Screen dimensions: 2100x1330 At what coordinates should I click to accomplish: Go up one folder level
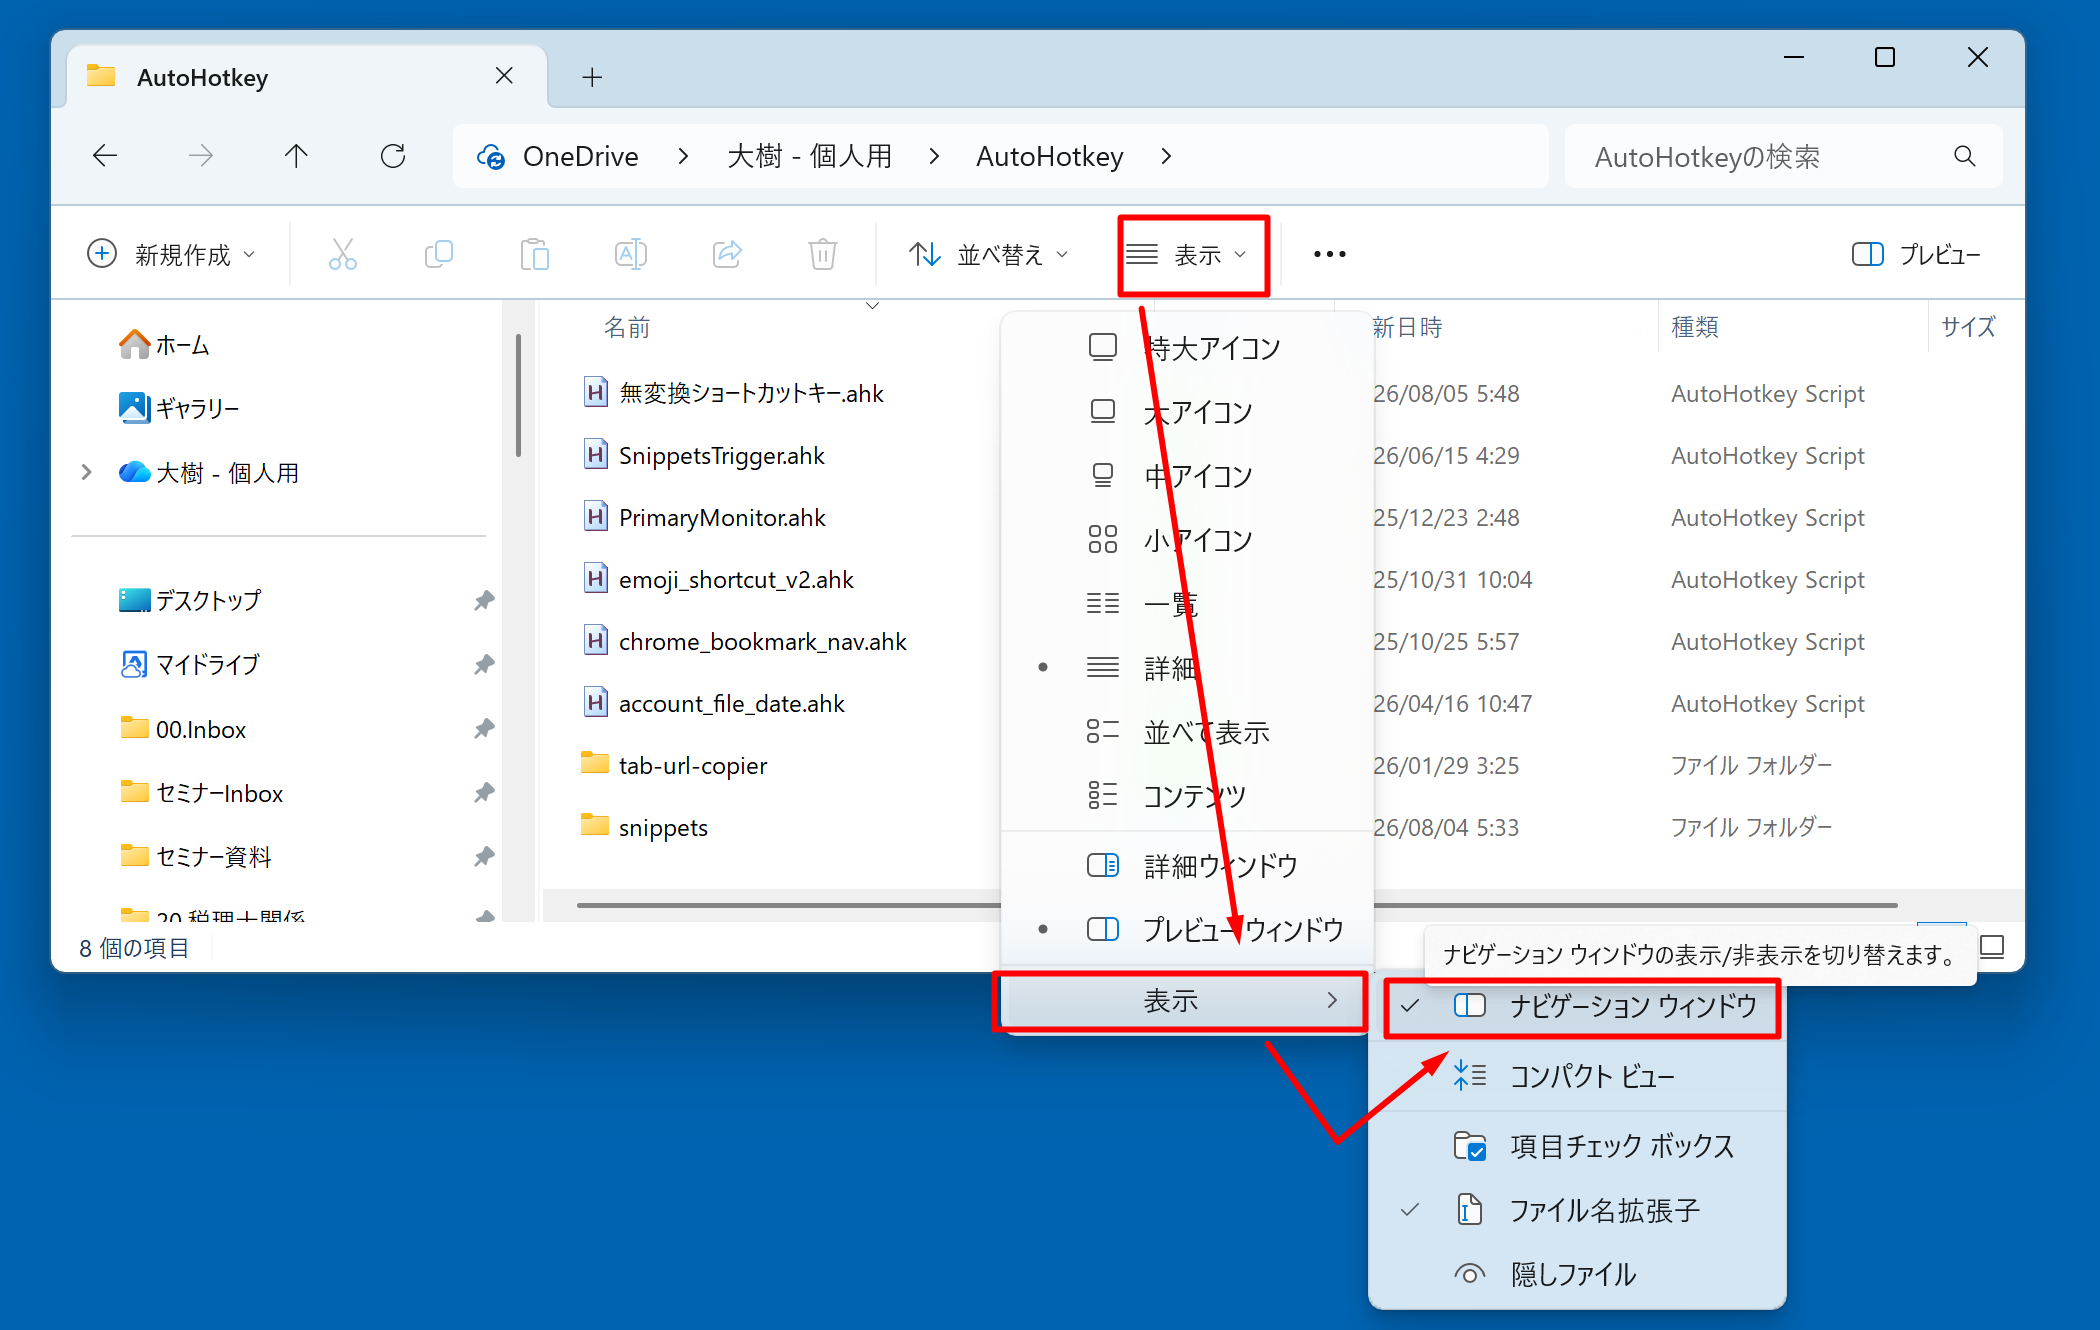click(296, 156)
